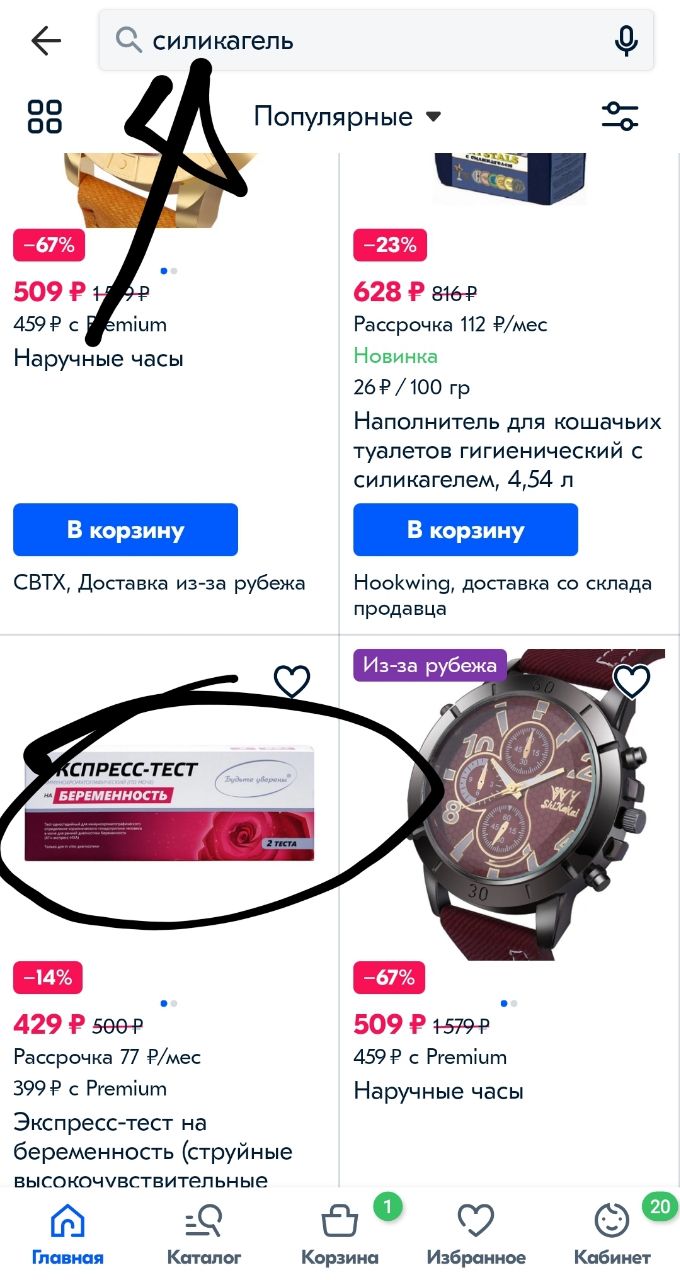Viewport: 680px width, 1280px height.
Task: Switch to grid layout view icon
Action: pyautogui.click(x=45, y=116)
